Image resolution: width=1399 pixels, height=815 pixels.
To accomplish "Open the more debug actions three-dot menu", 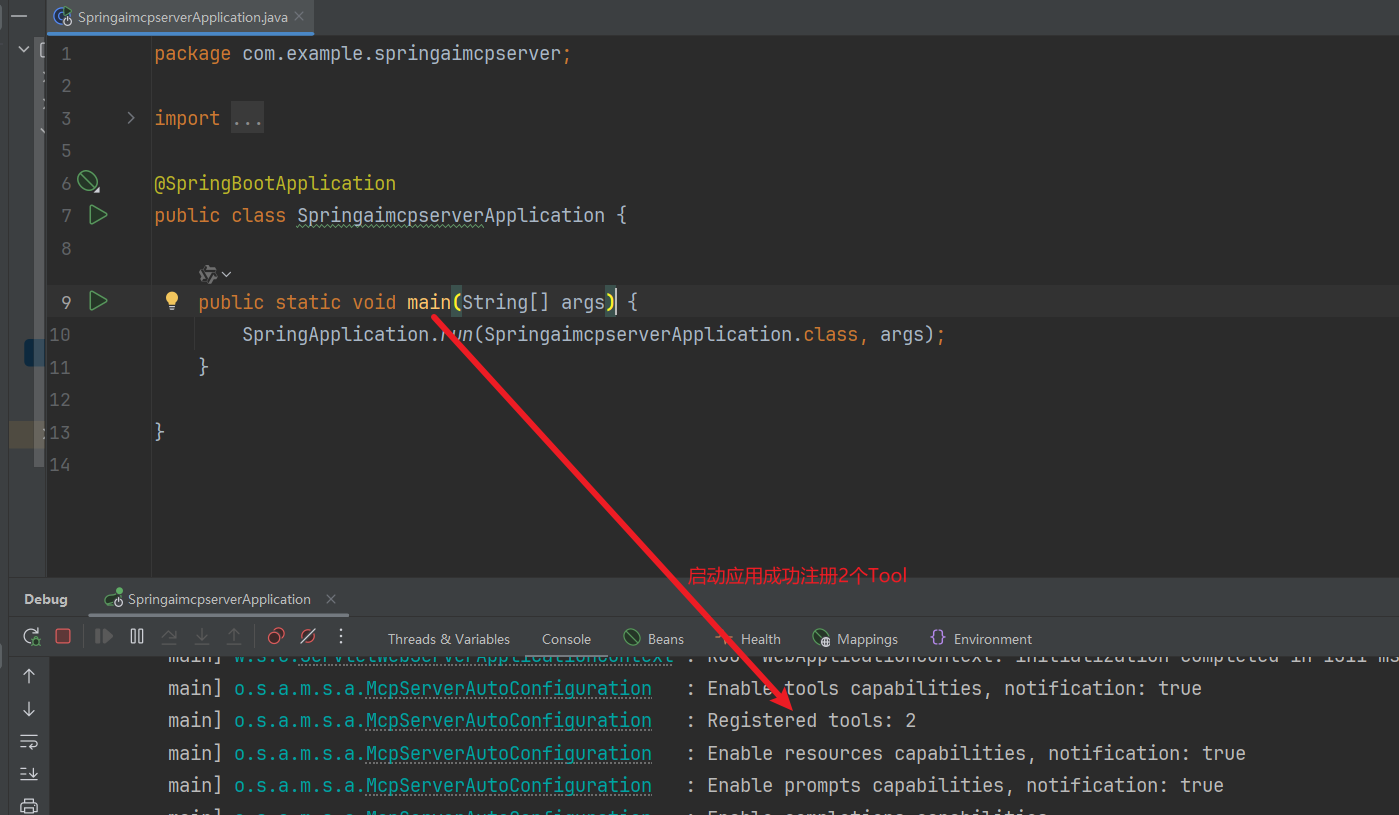I will click(341, 637).
